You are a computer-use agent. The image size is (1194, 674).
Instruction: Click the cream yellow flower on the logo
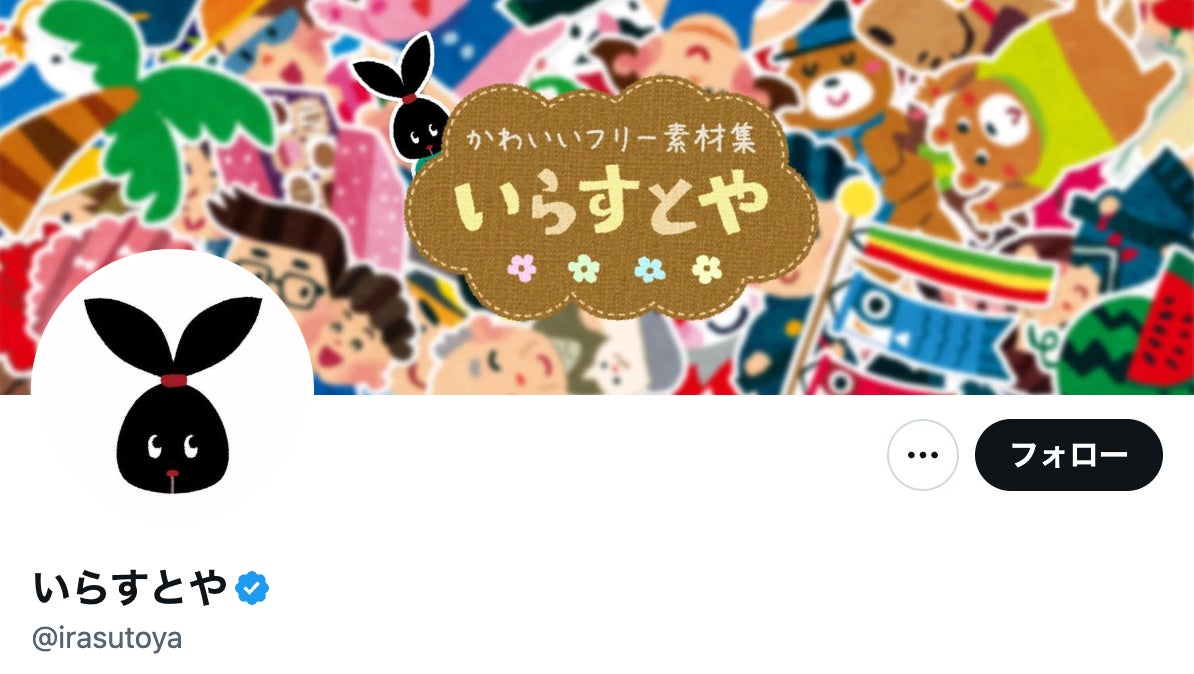coord(707,269)
